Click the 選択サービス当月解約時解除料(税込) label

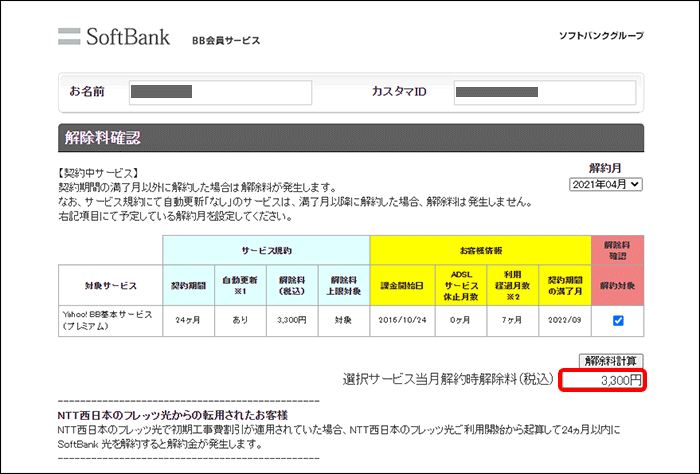point(448,380)
